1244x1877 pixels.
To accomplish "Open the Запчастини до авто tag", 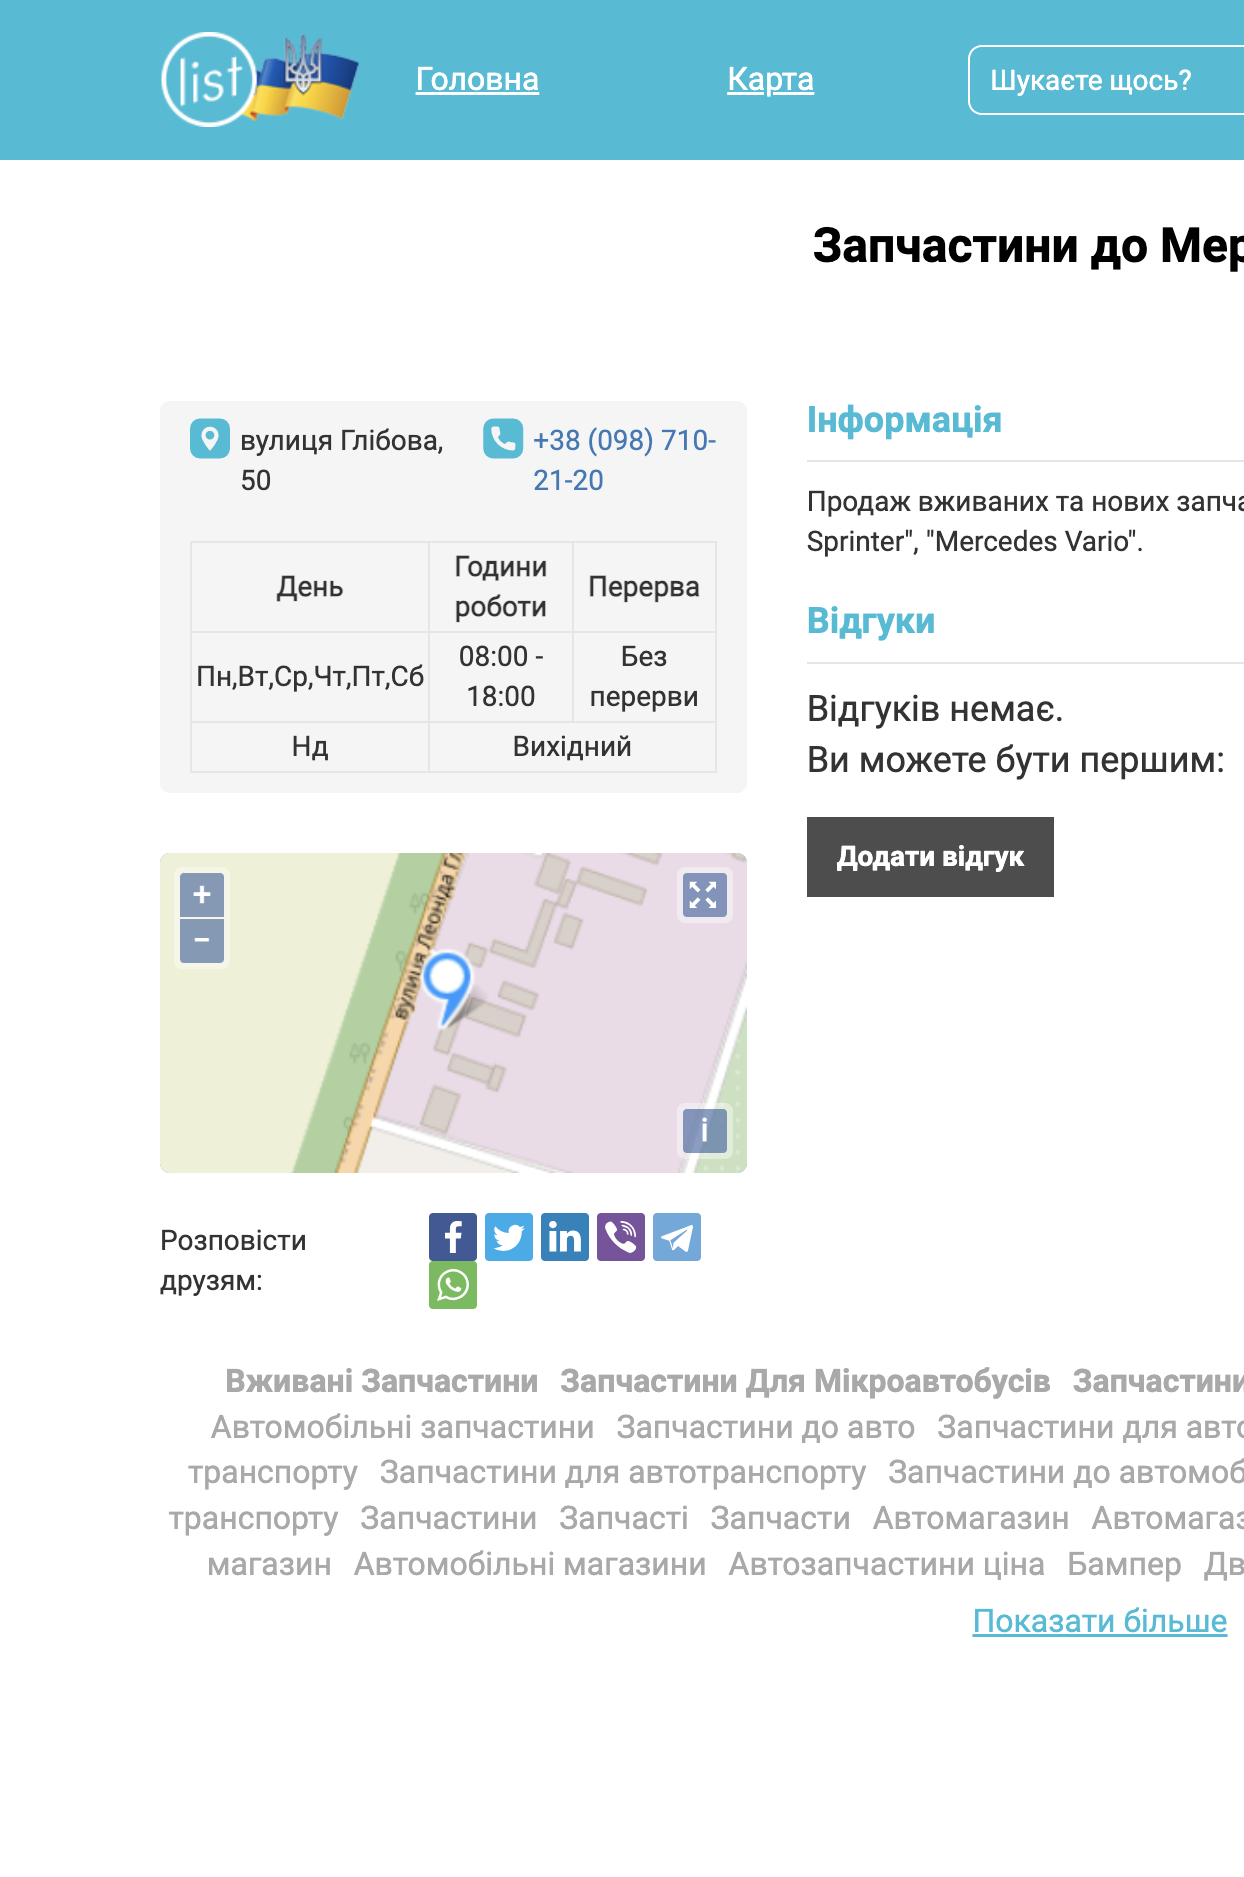I will [765, 1427].
